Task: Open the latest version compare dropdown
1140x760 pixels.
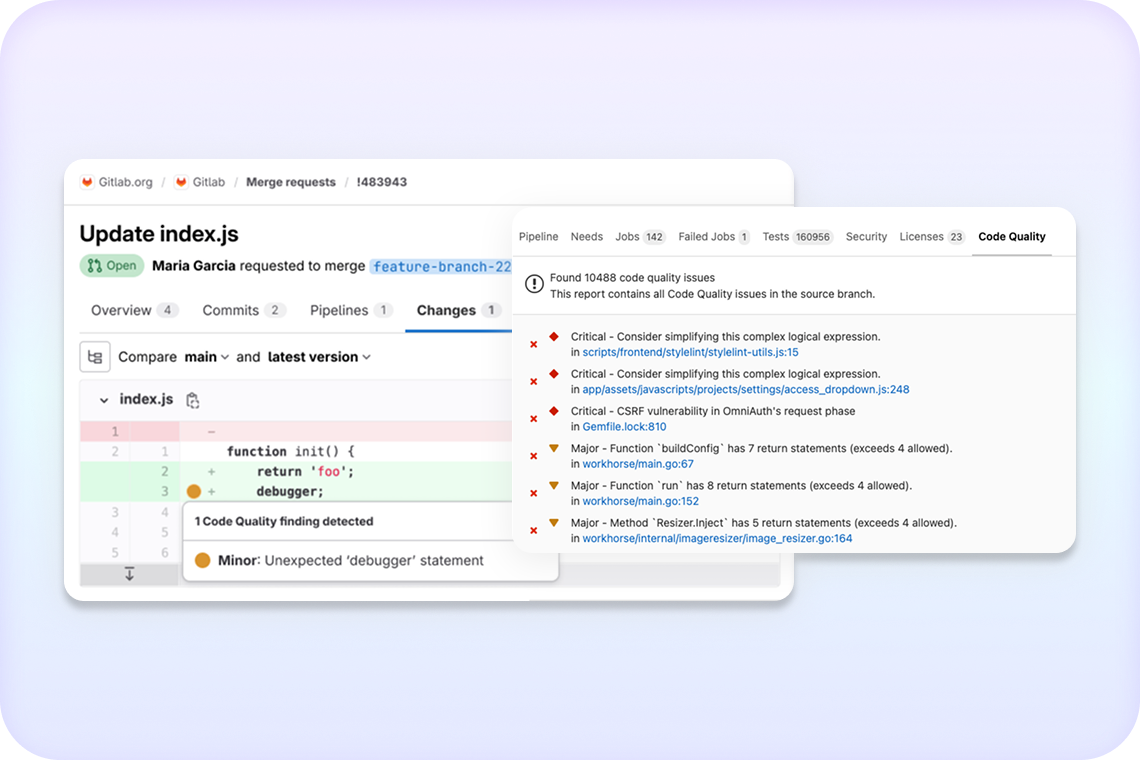Action: click(x=319, y=357)
